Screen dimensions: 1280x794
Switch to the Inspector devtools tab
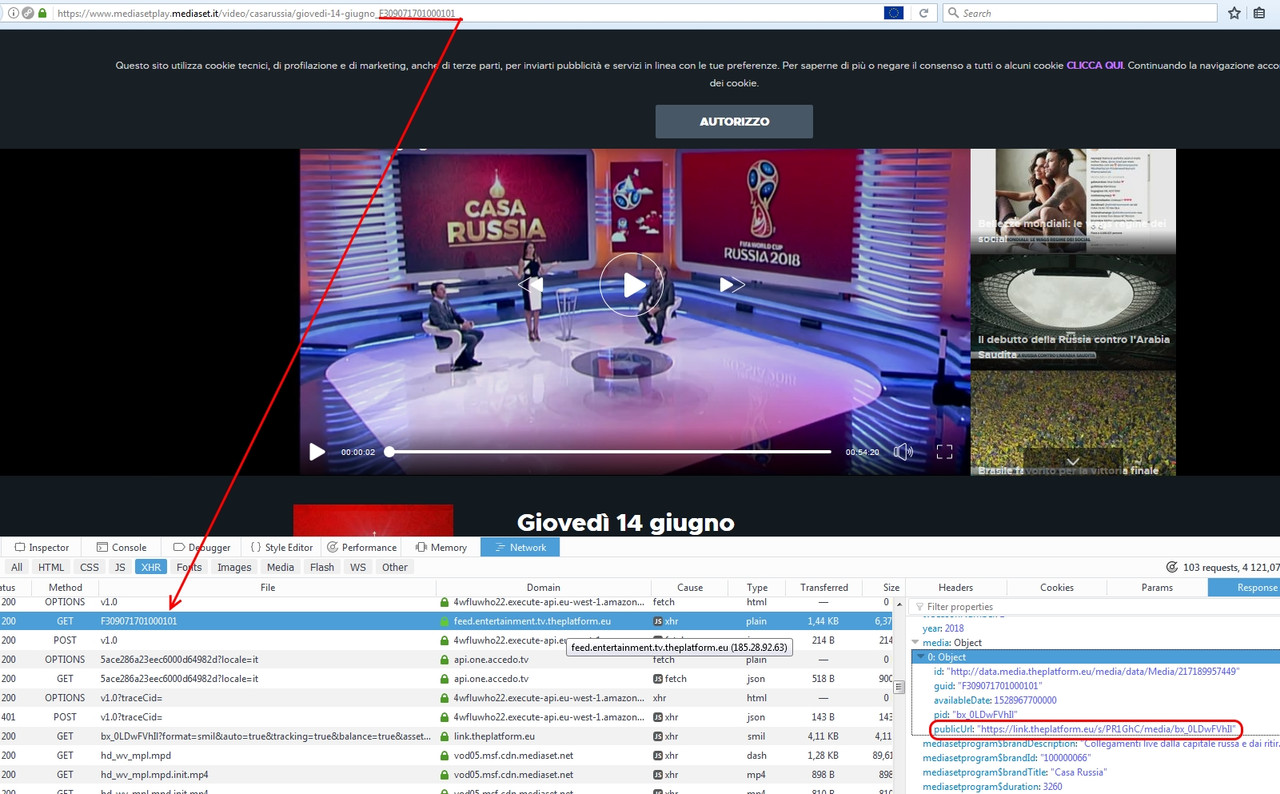[41, 547]
